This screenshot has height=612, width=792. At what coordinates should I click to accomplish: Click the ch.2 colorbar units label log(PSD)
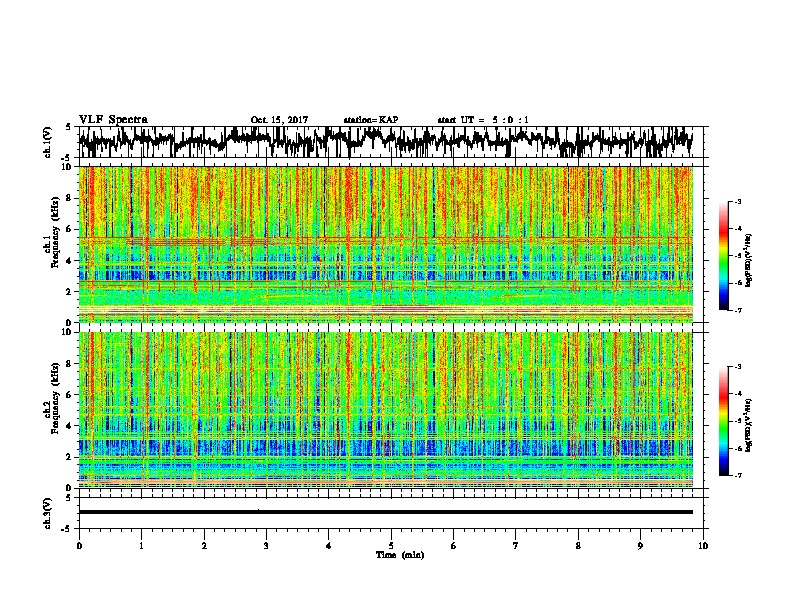click(x=749, y=424)
